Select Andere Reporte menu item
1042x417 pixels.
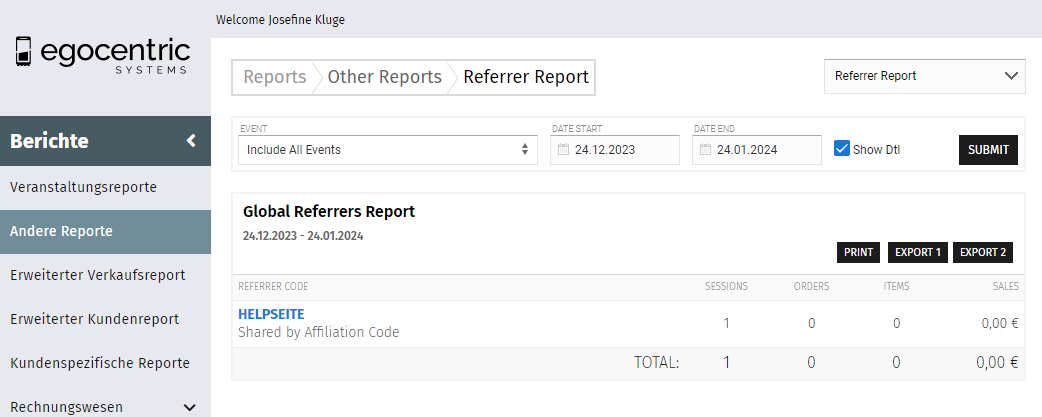(x=62, y=231)
